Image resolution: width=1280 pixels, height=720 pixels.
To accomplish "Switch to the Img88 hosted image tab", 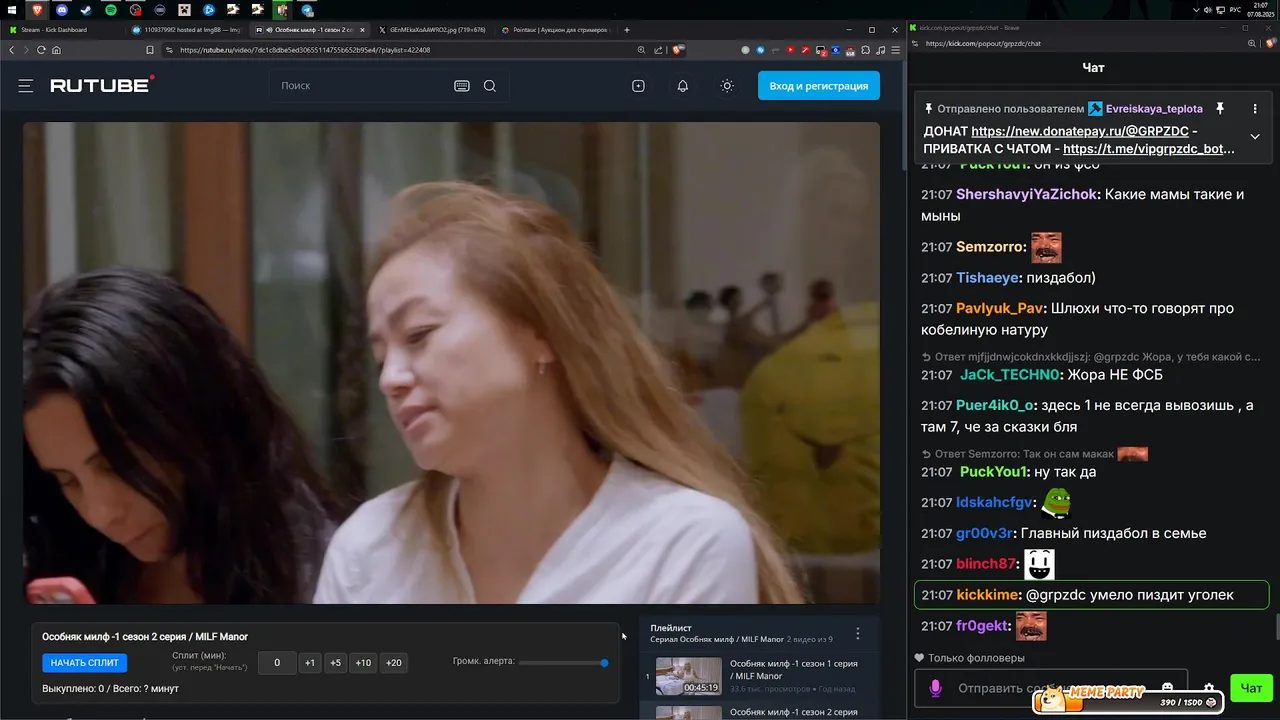I will pyautogui.click(x=186, y=30).
